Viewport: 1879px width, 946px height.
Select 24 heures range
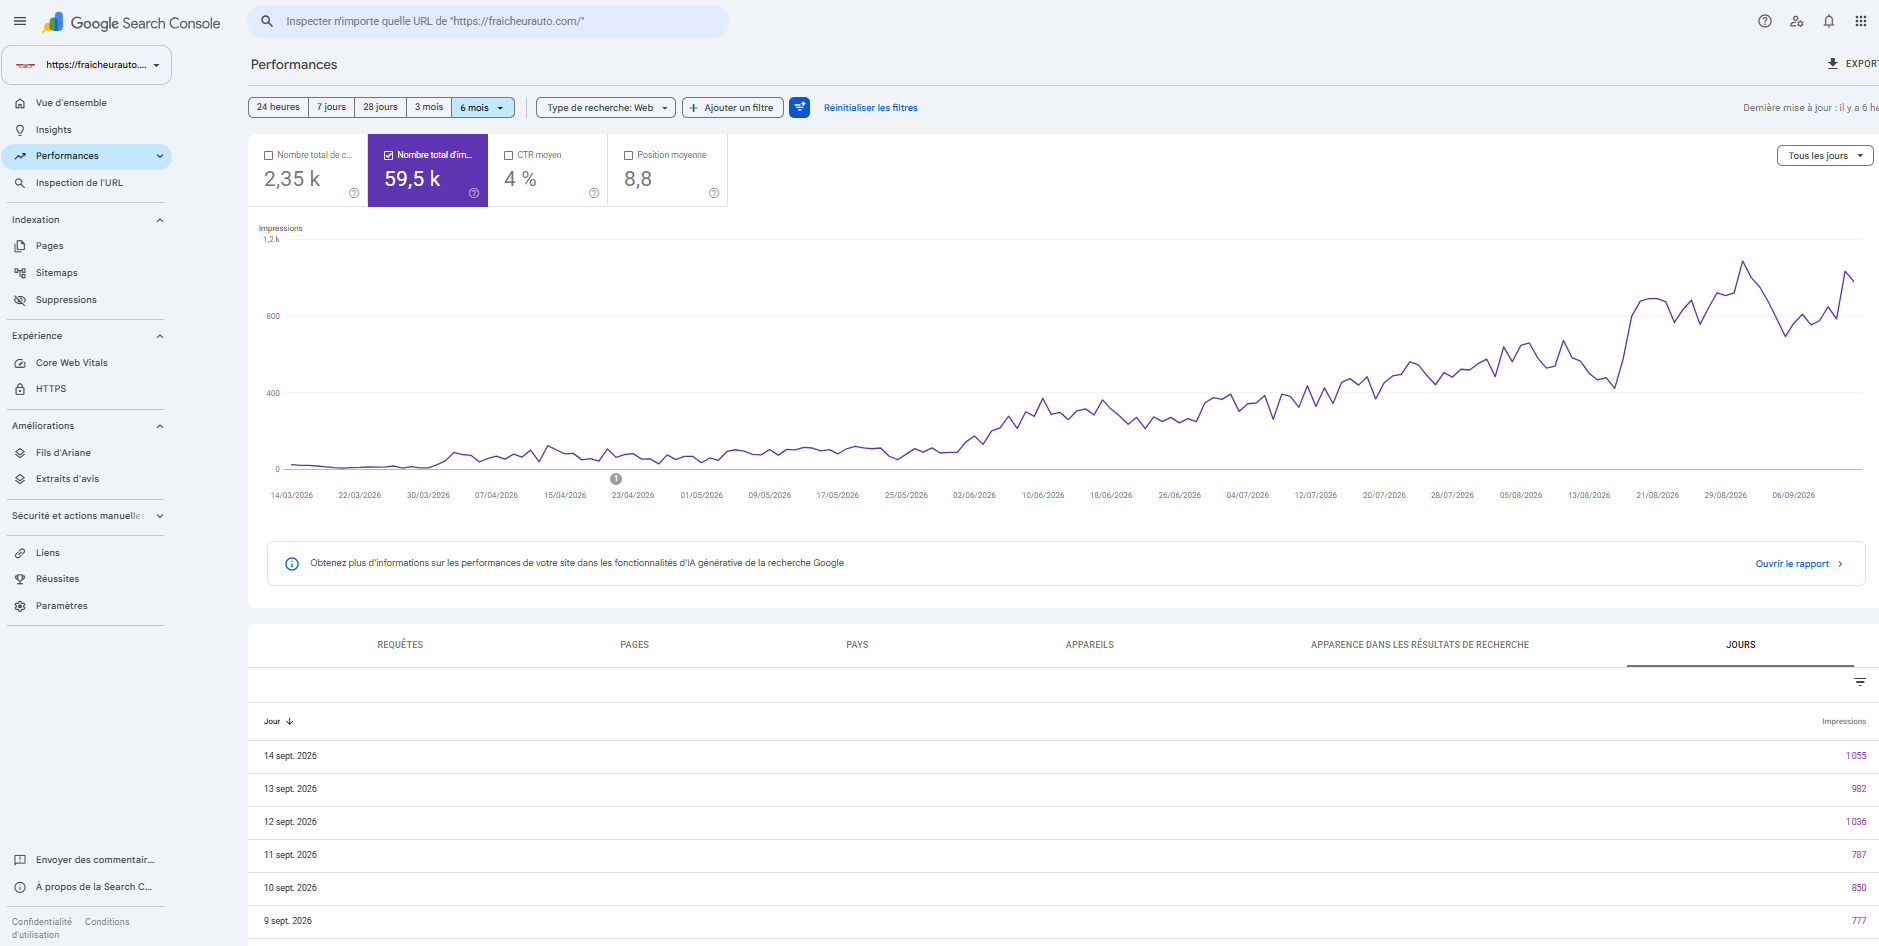278,107
